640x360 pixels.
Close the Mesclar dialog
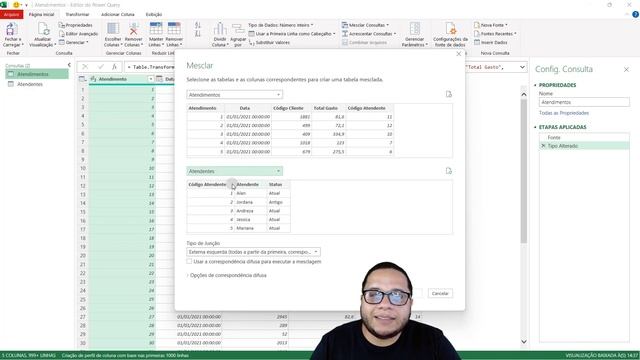(458, 54)
